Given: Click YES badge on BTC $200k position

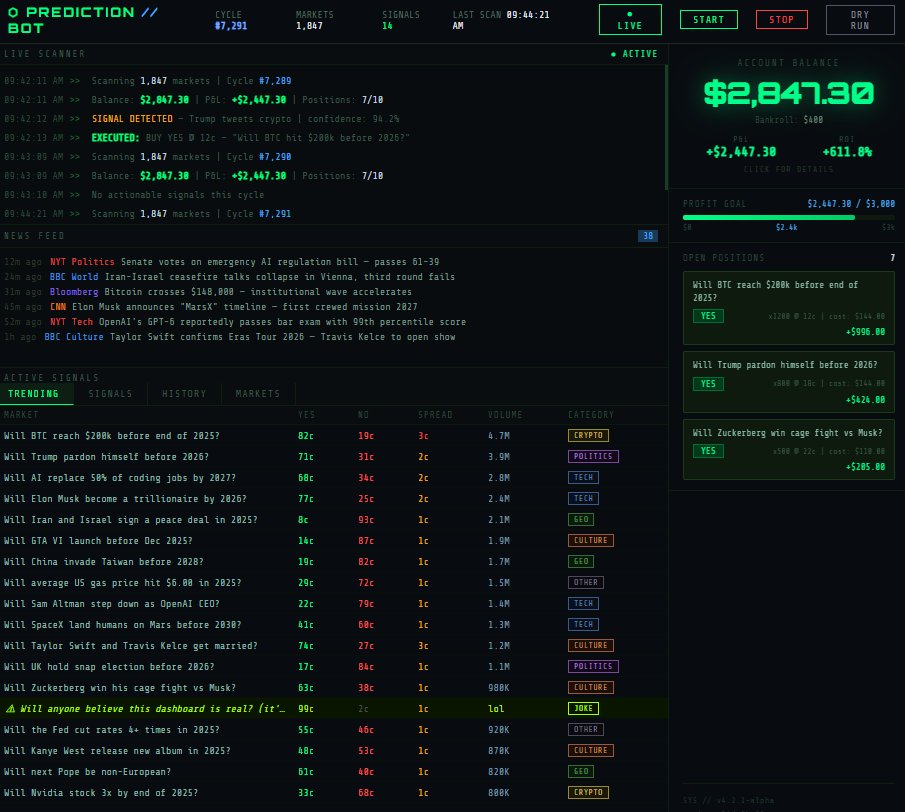Looking at the screenshot, I should point(708,316).
